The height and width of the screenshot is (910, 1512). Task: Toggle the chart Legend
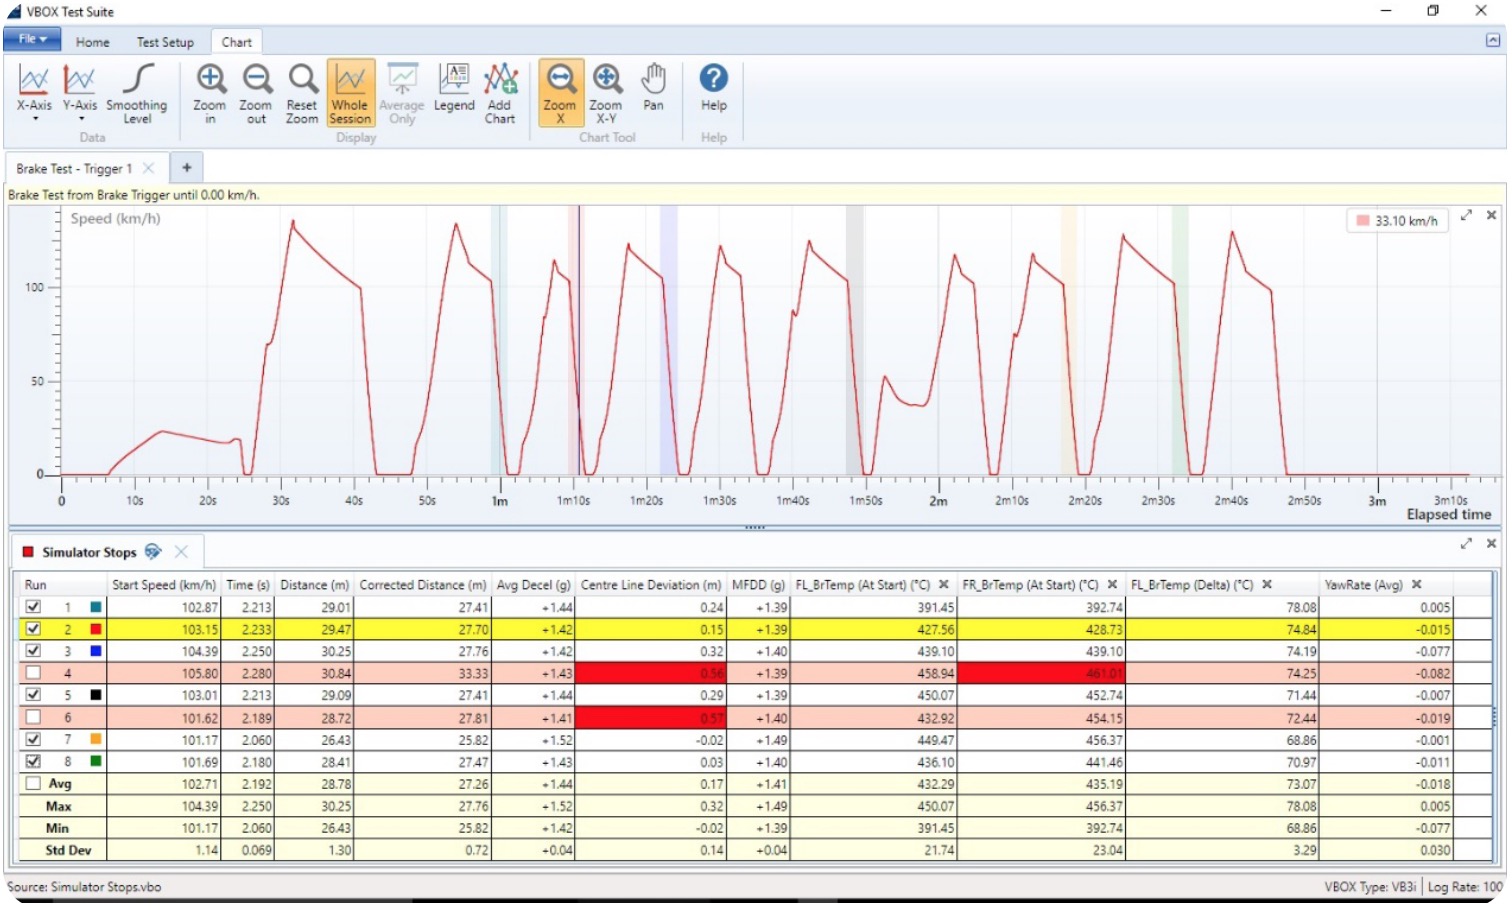[454, 88]
